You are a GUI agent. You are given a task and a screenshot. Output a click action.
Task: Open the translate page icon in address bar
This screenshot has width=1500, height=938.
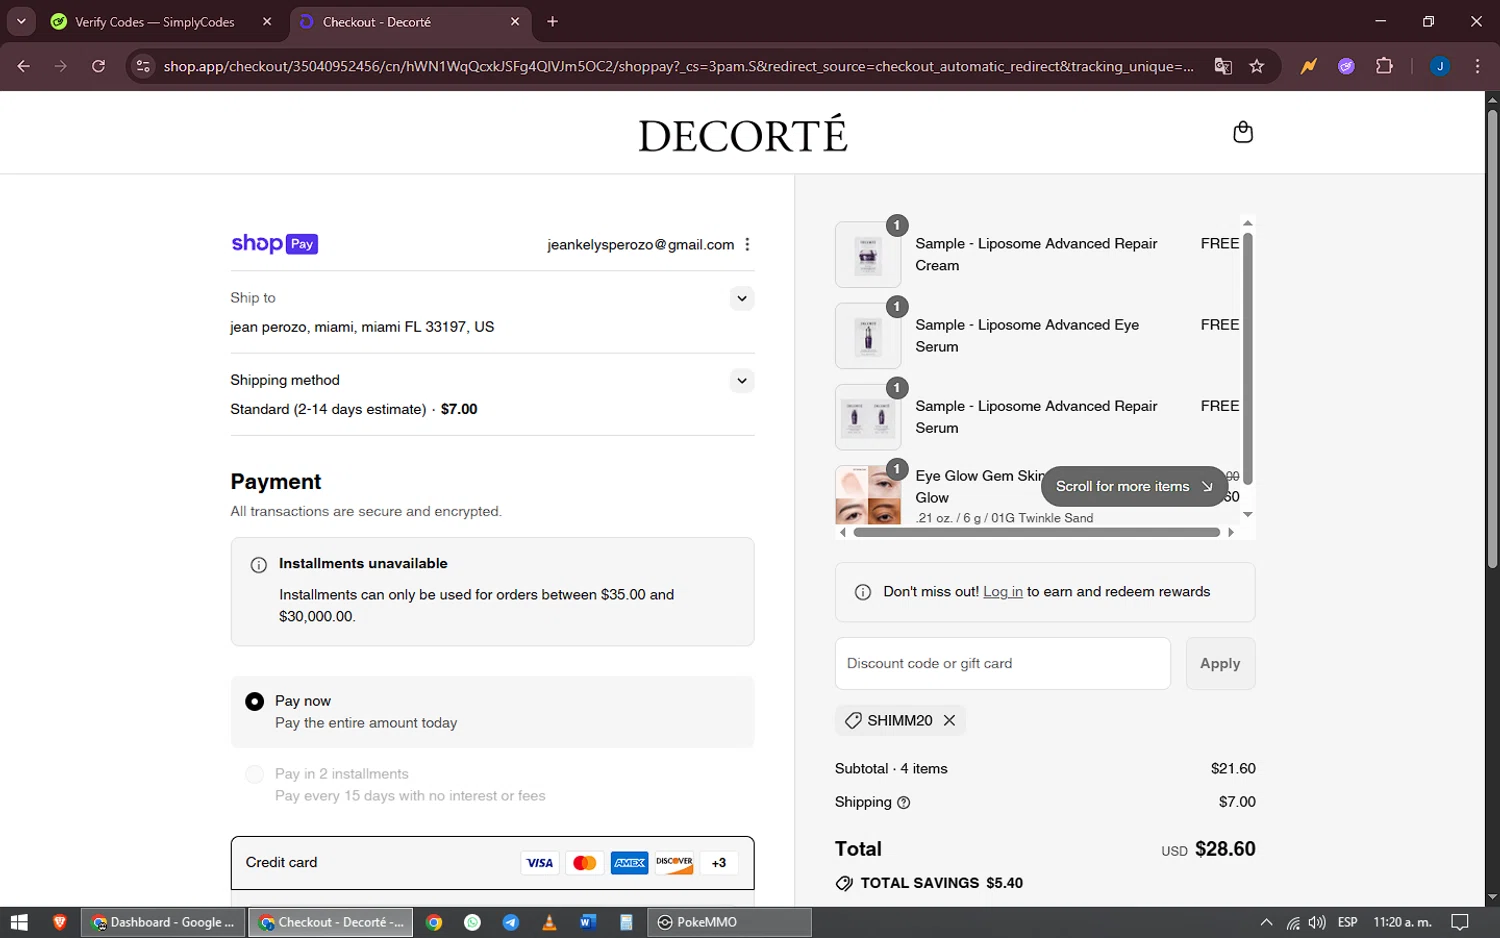(x=1223, y=66)
